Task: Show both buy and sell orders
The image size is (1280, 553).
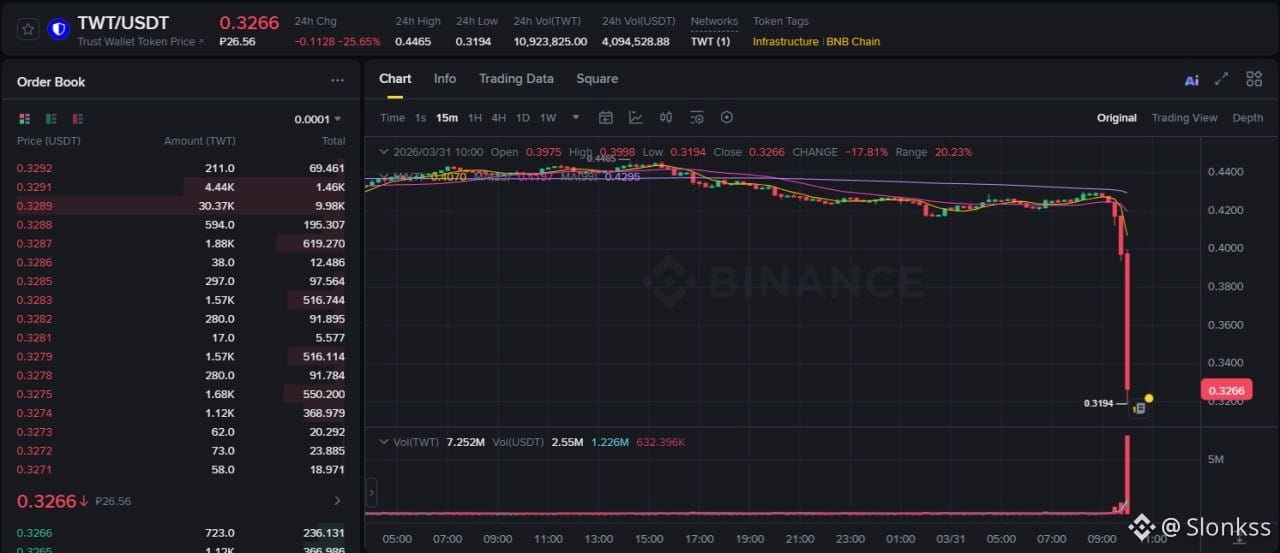Action: click(24, 119)
